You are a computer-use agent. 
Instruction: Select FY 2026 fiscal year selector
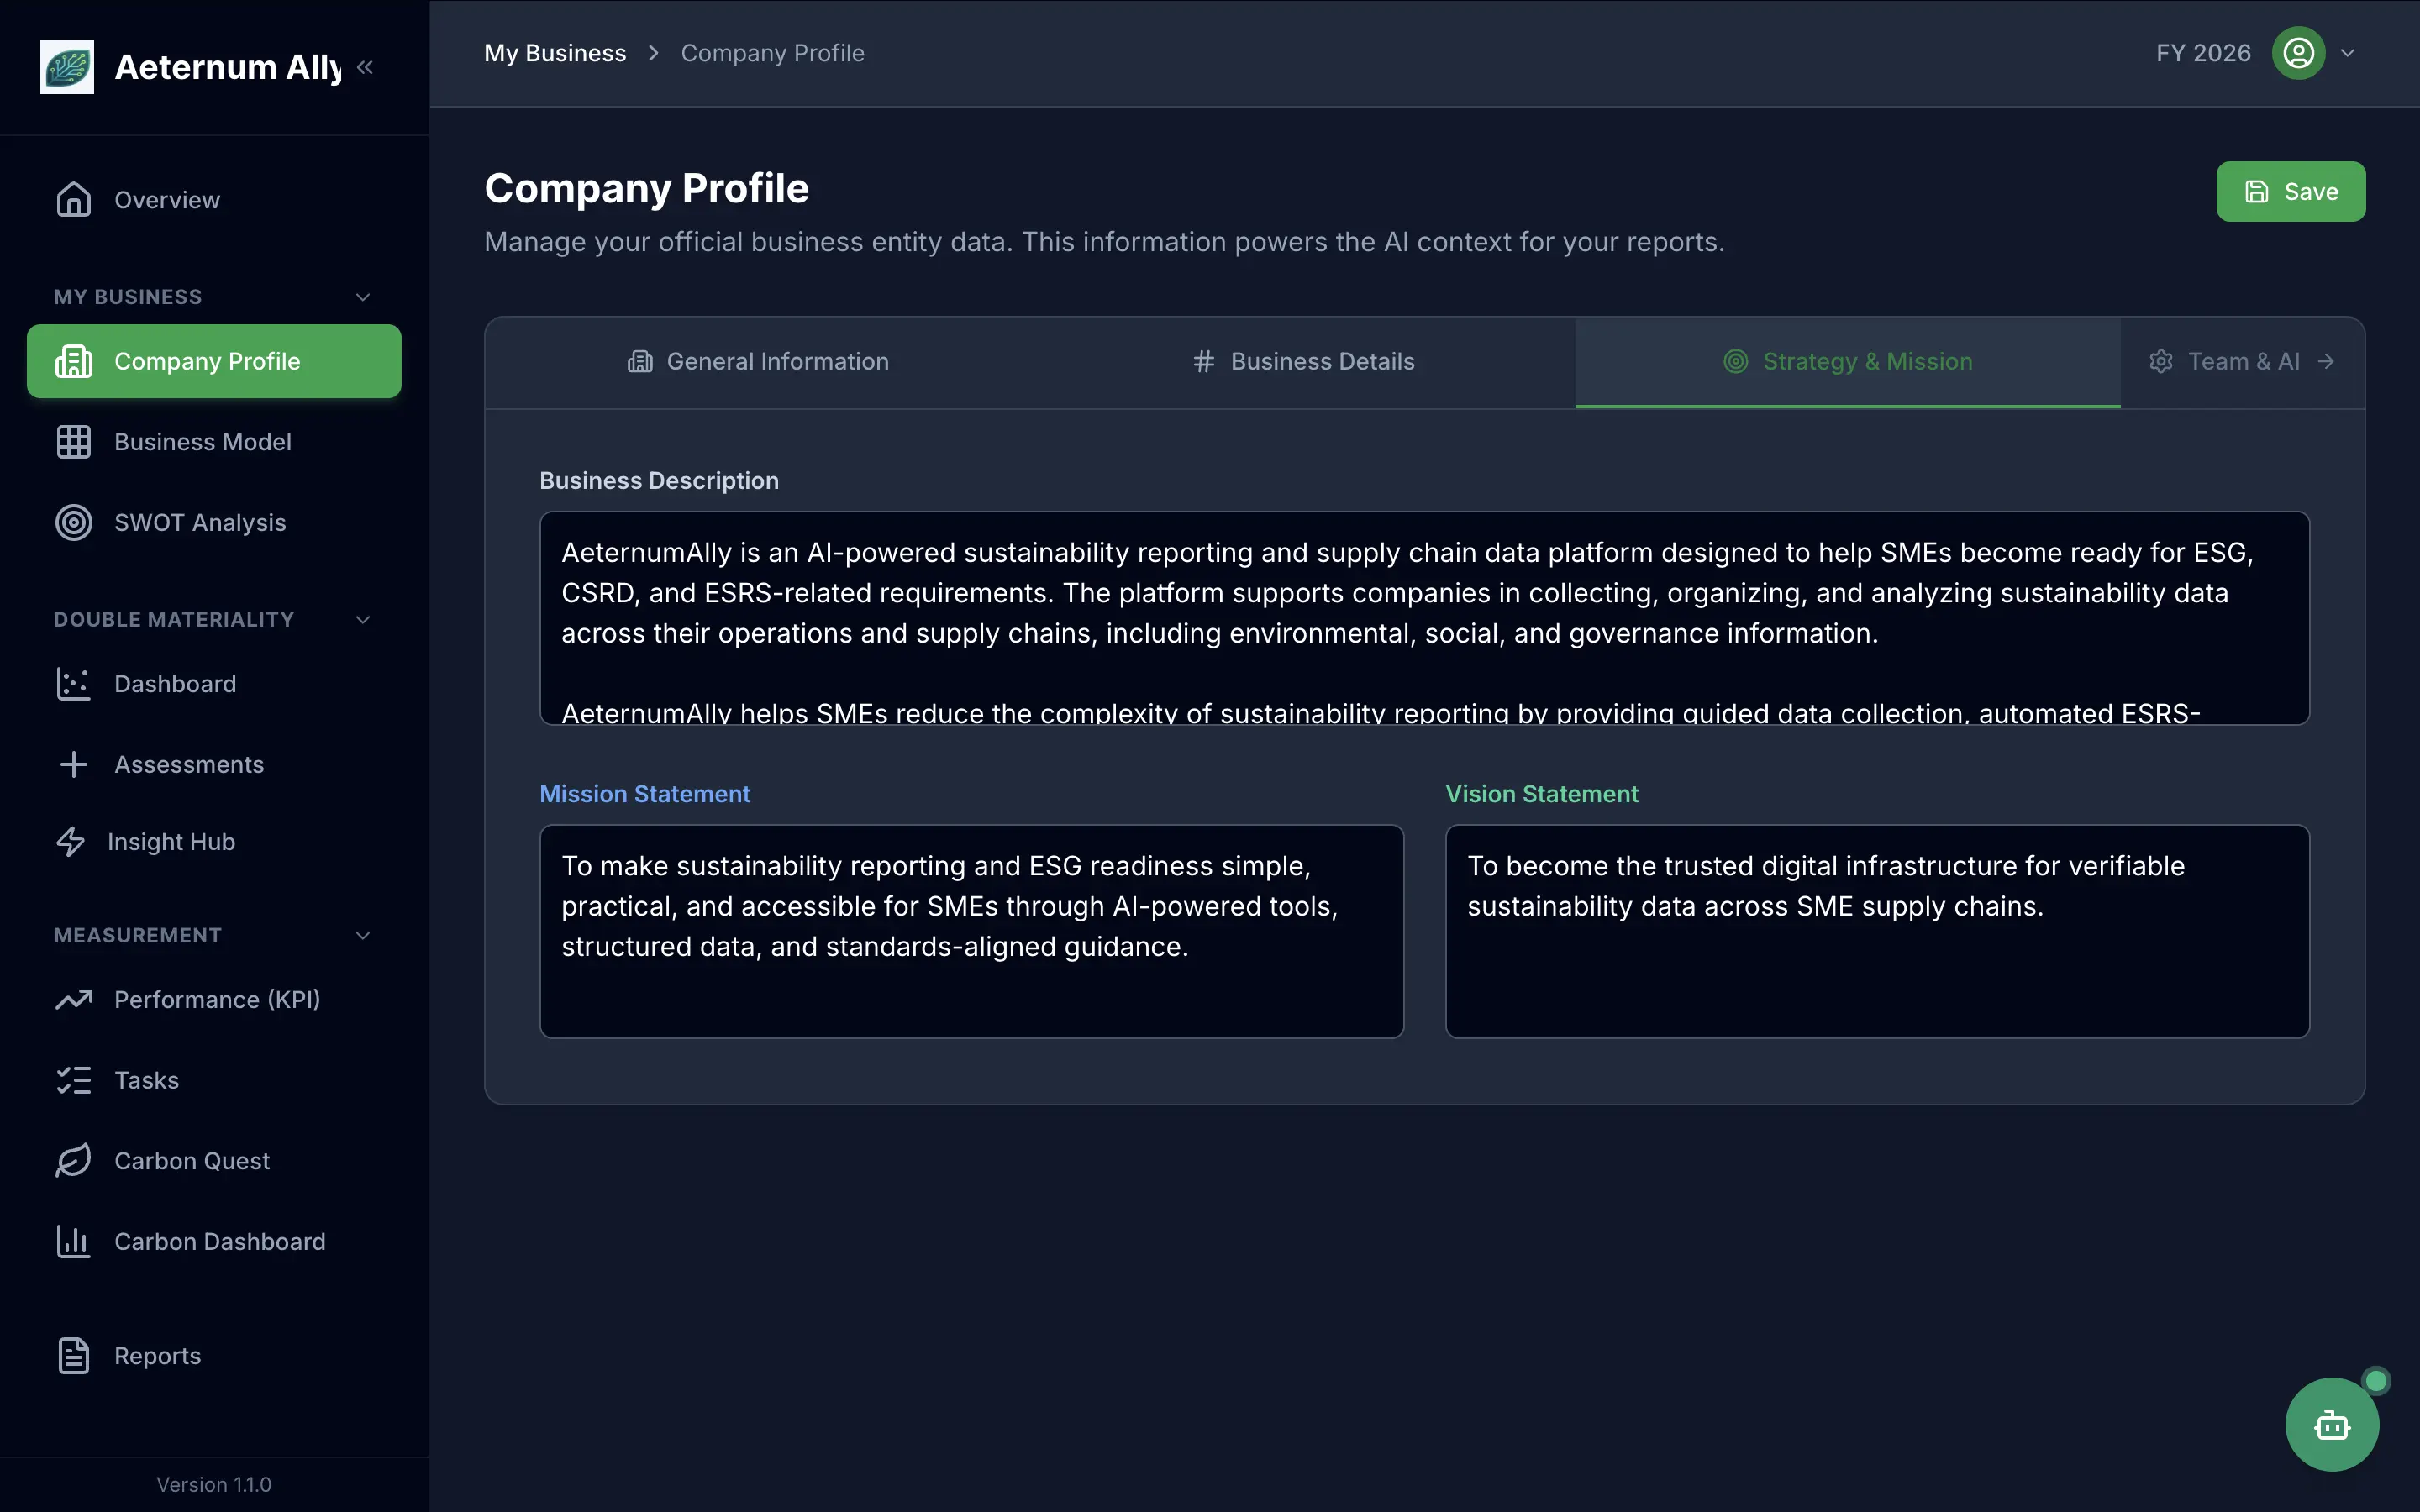[2203, 53]
